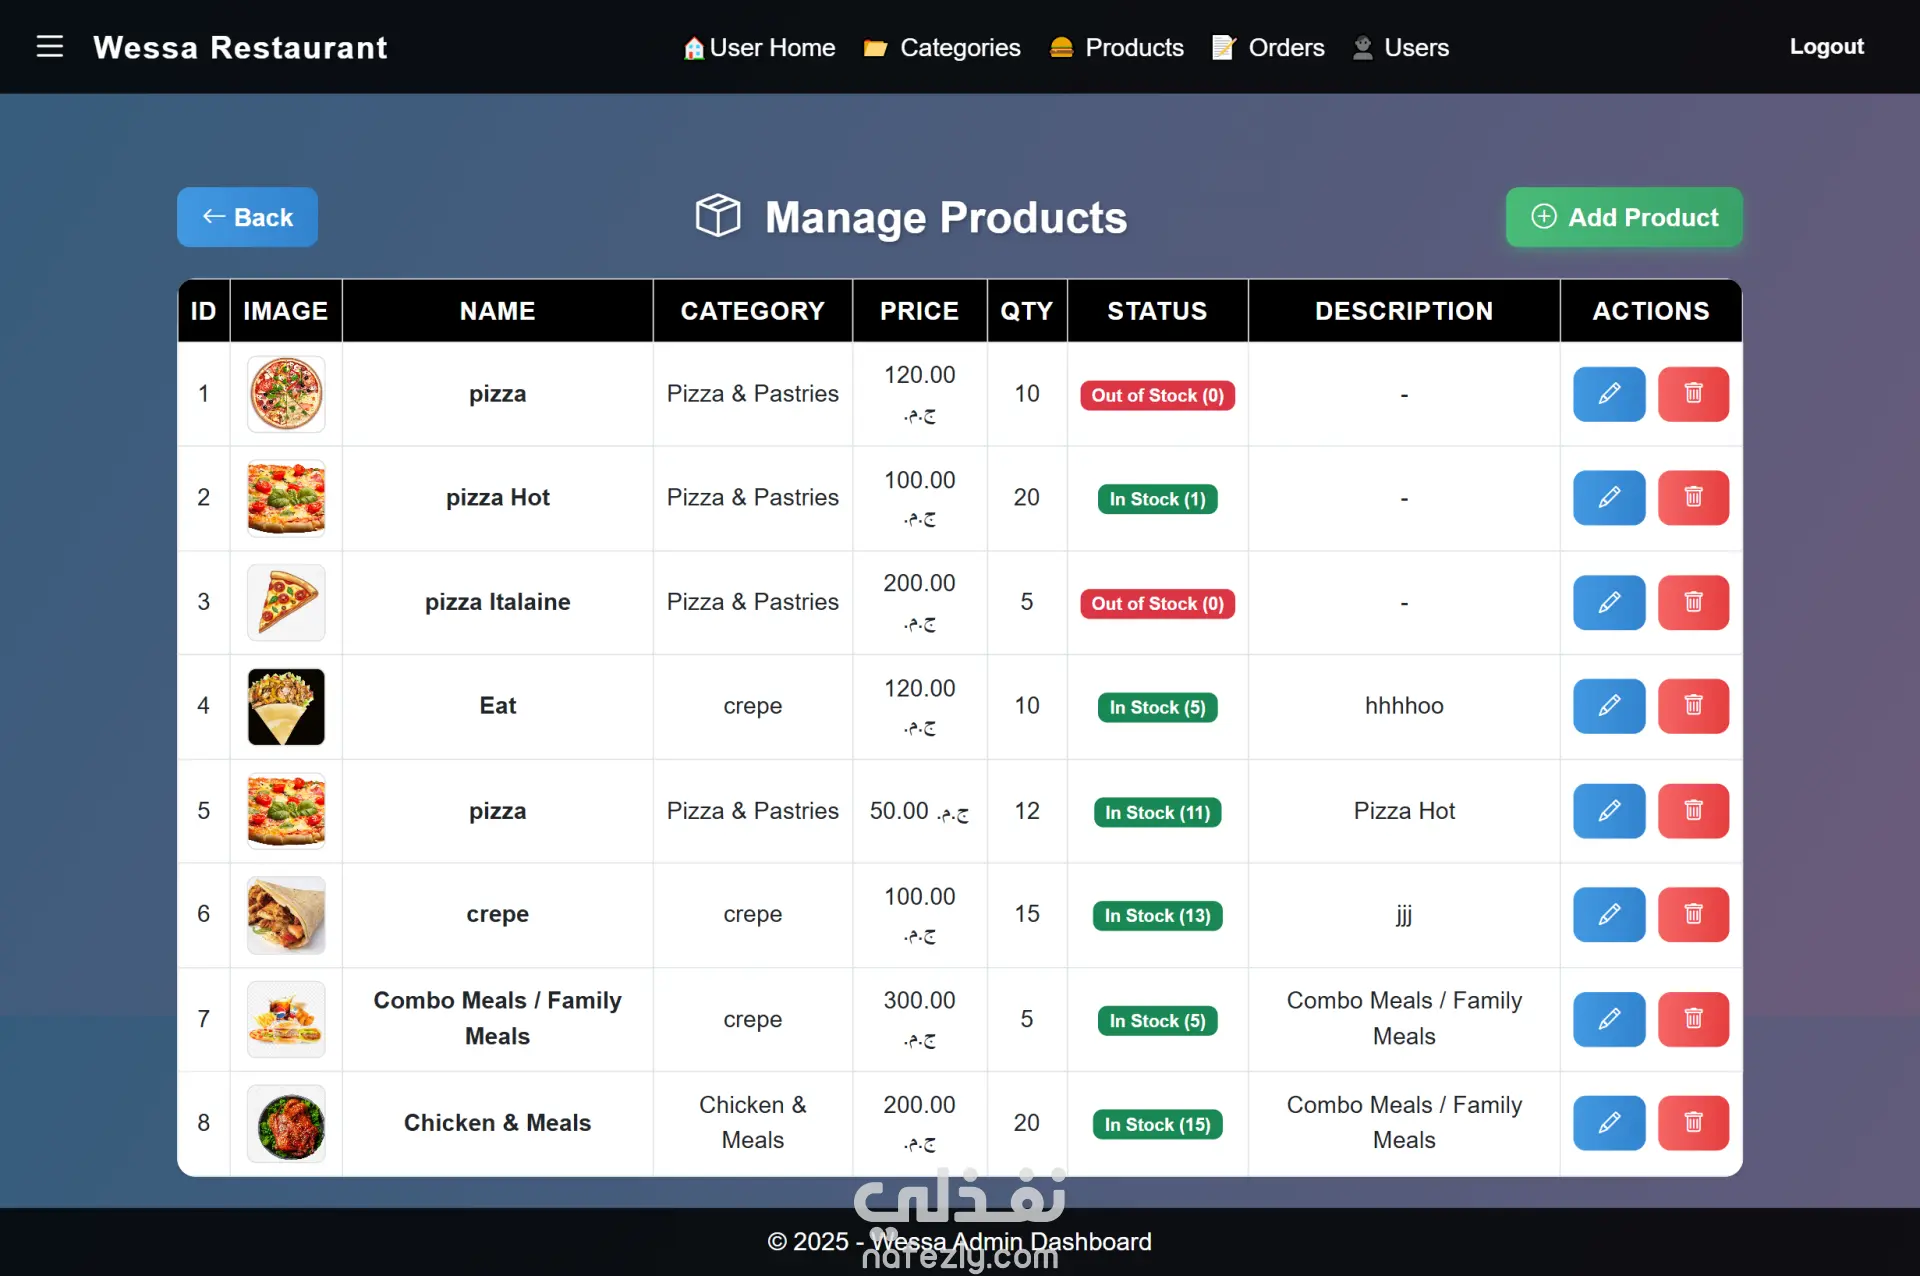Log out using the Logout link
Viewport: 1920px width, 1276px height.
coord(1826,47)
